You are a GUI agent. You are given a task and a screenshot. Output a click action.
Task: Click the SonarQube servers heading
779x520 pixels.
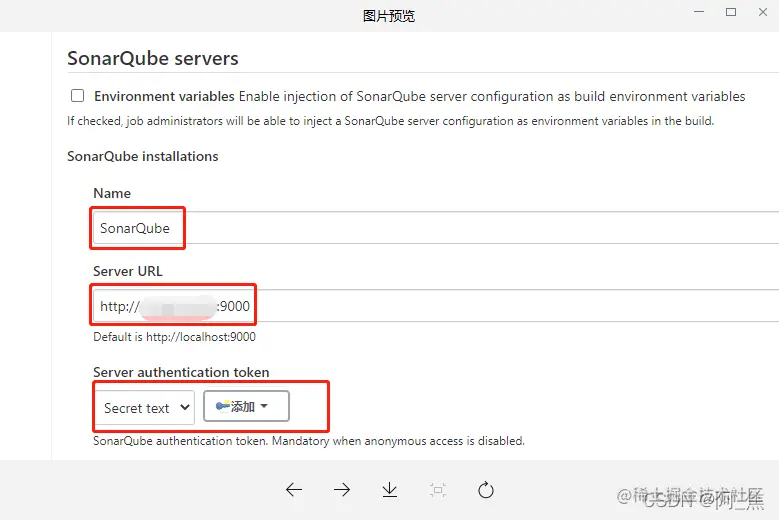click(x=153, y=58)
